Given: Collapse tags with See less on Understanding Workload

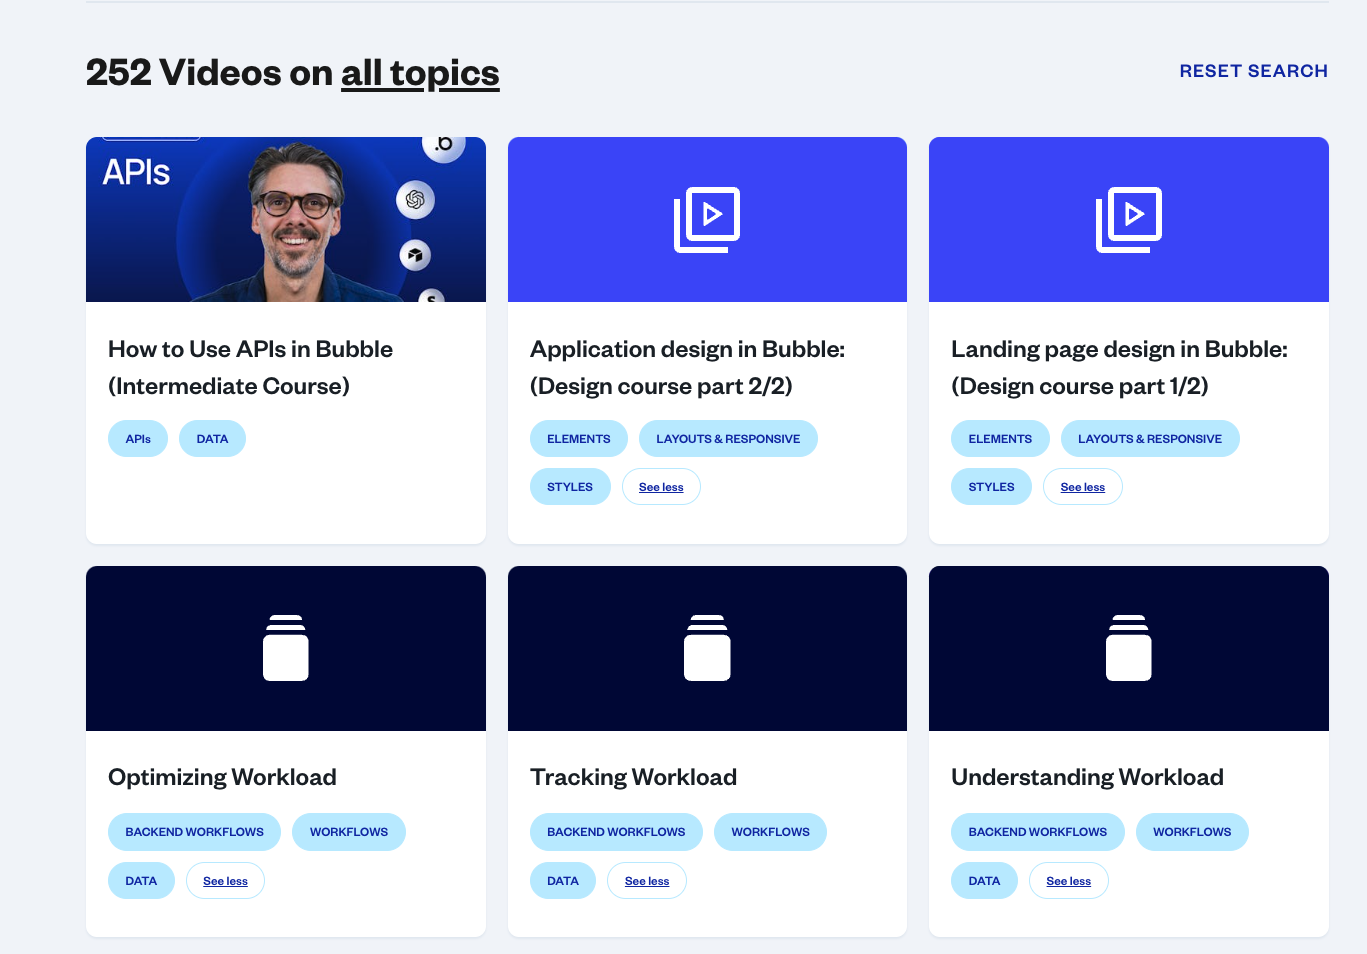Looking at the screenshot, I should [1069, 881].
